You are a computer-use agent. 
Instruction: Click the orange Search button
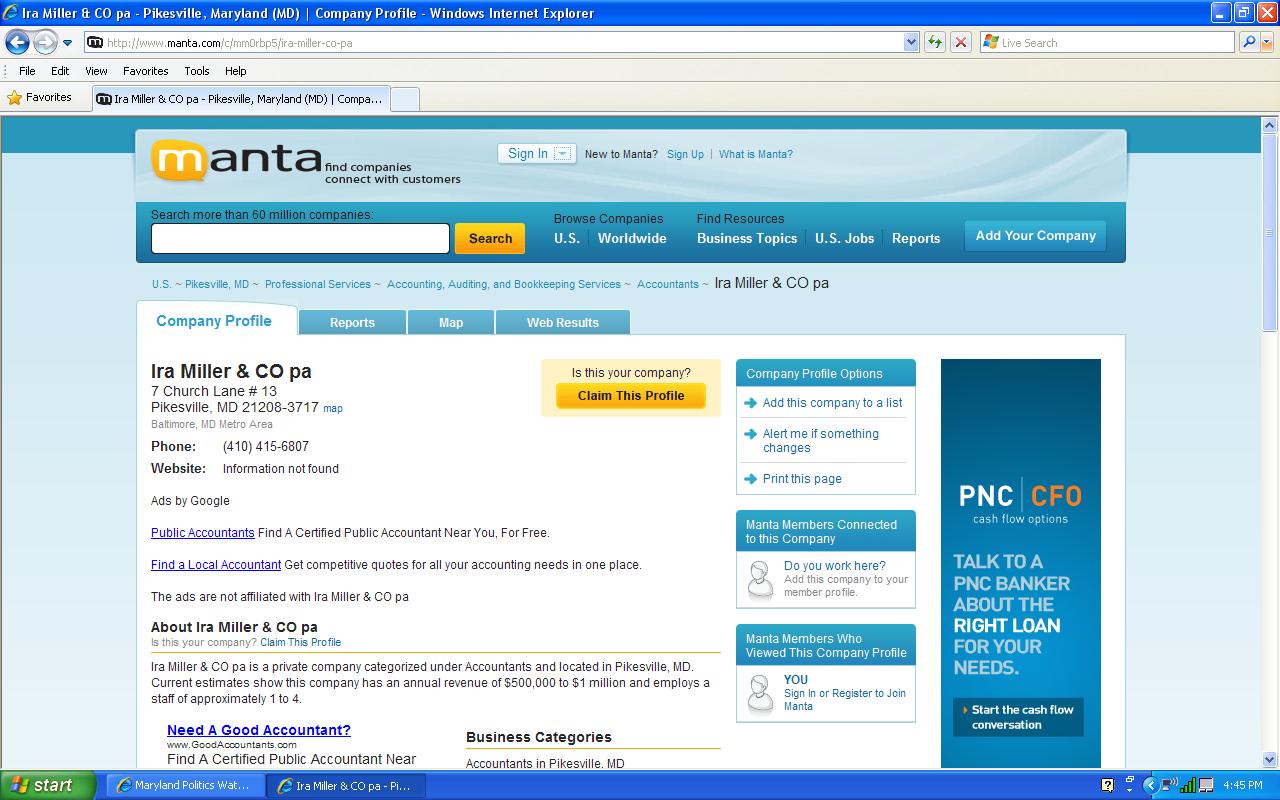coord(490,238)
